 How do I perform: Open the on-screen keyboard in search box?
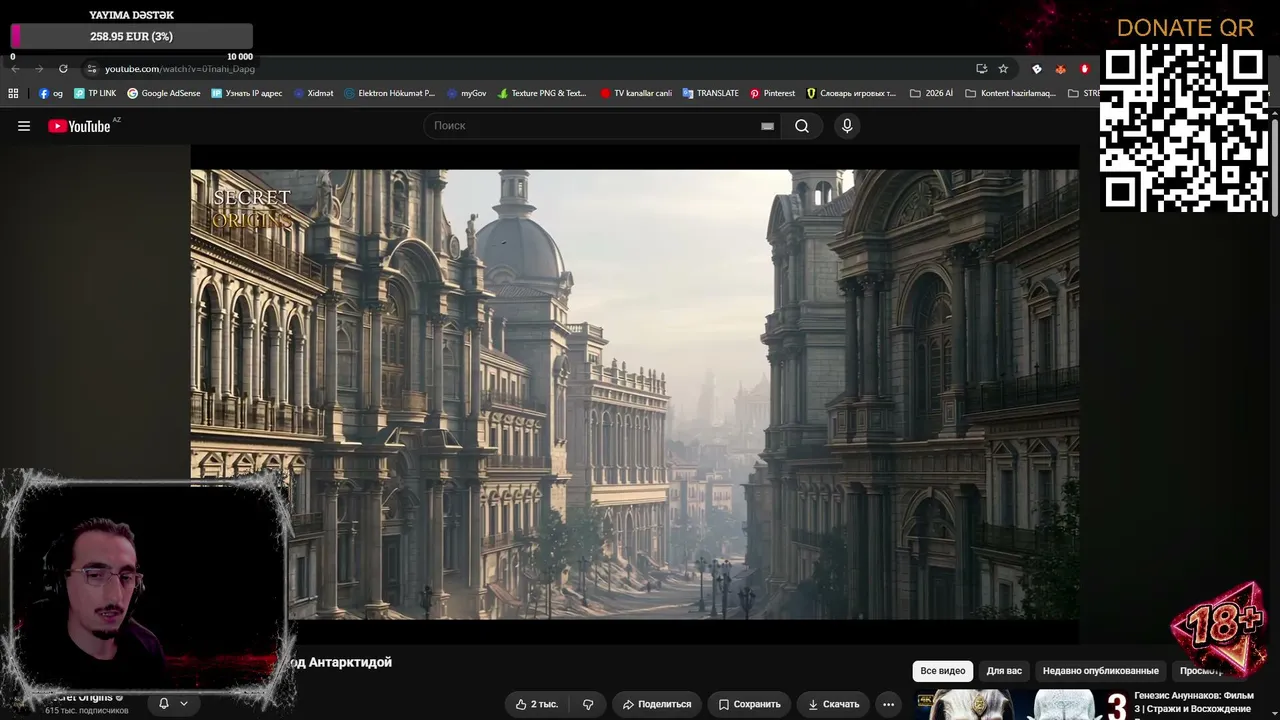pyautogui.click(x=767, y=126)
